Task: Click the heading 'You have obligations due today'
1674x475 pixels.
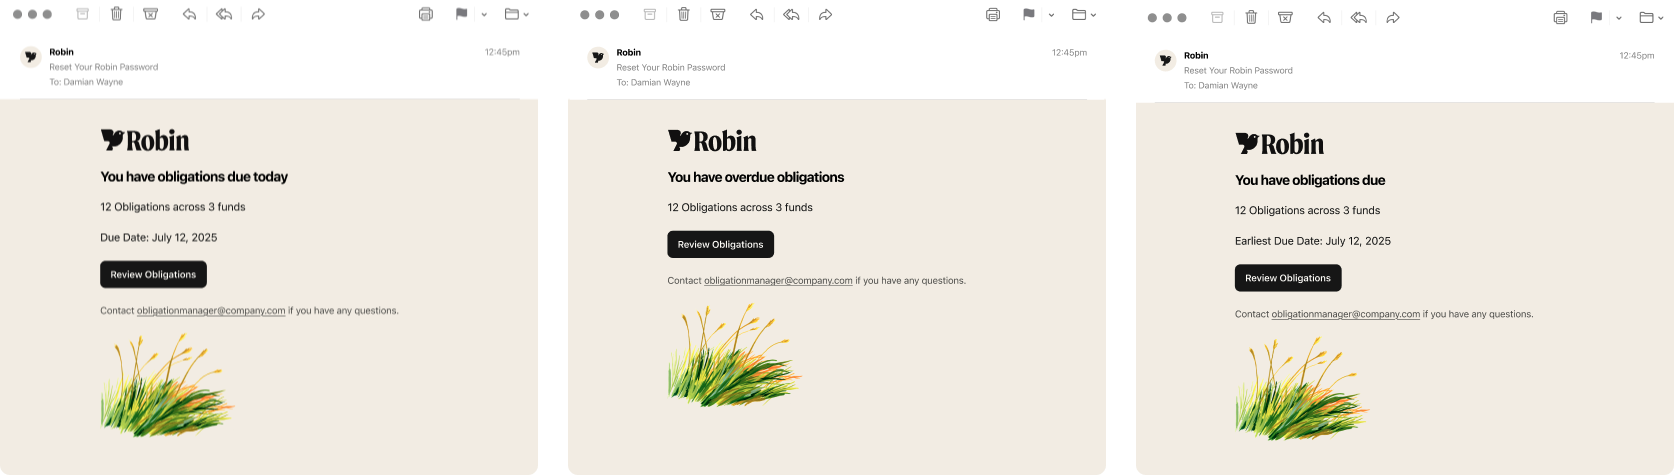Action: click(194, 177)
